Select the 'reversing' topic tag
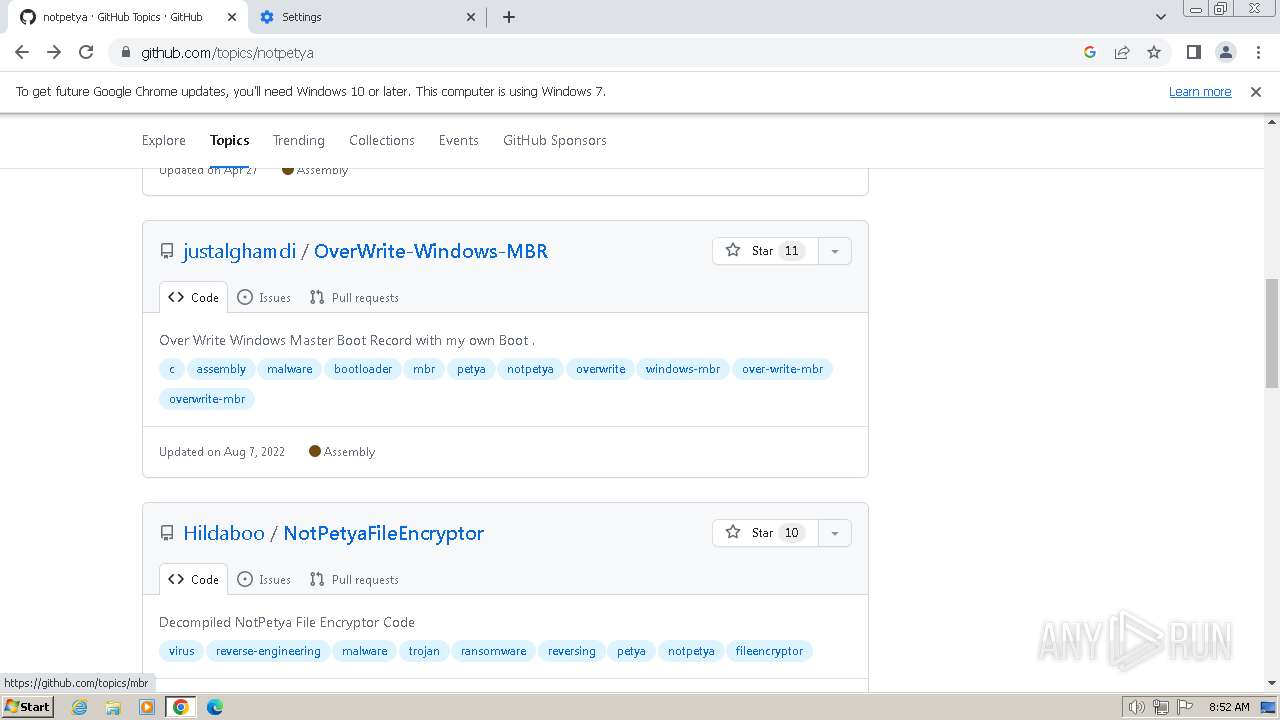The height and width of the screenshot is (720, 1280). [571, 651]
